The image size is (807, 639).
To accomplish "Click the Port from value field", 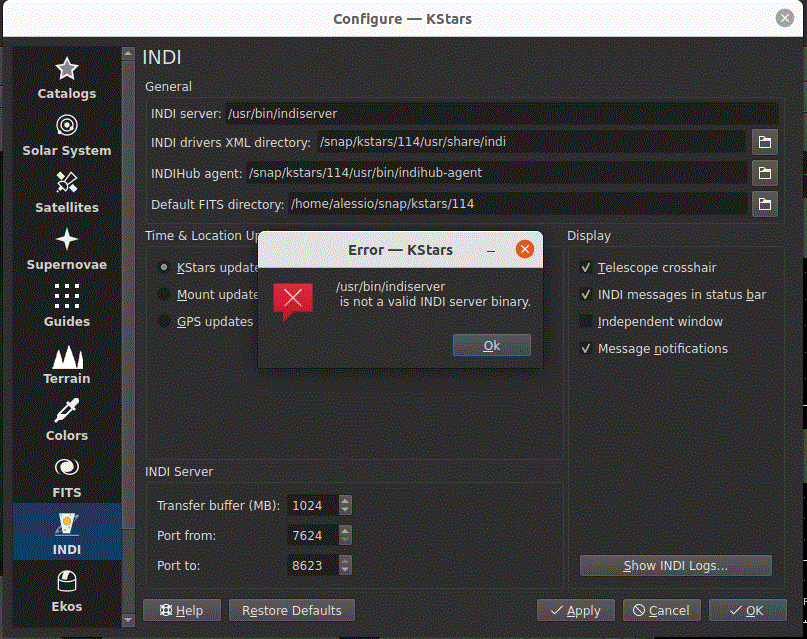I will tap(313, 535).
